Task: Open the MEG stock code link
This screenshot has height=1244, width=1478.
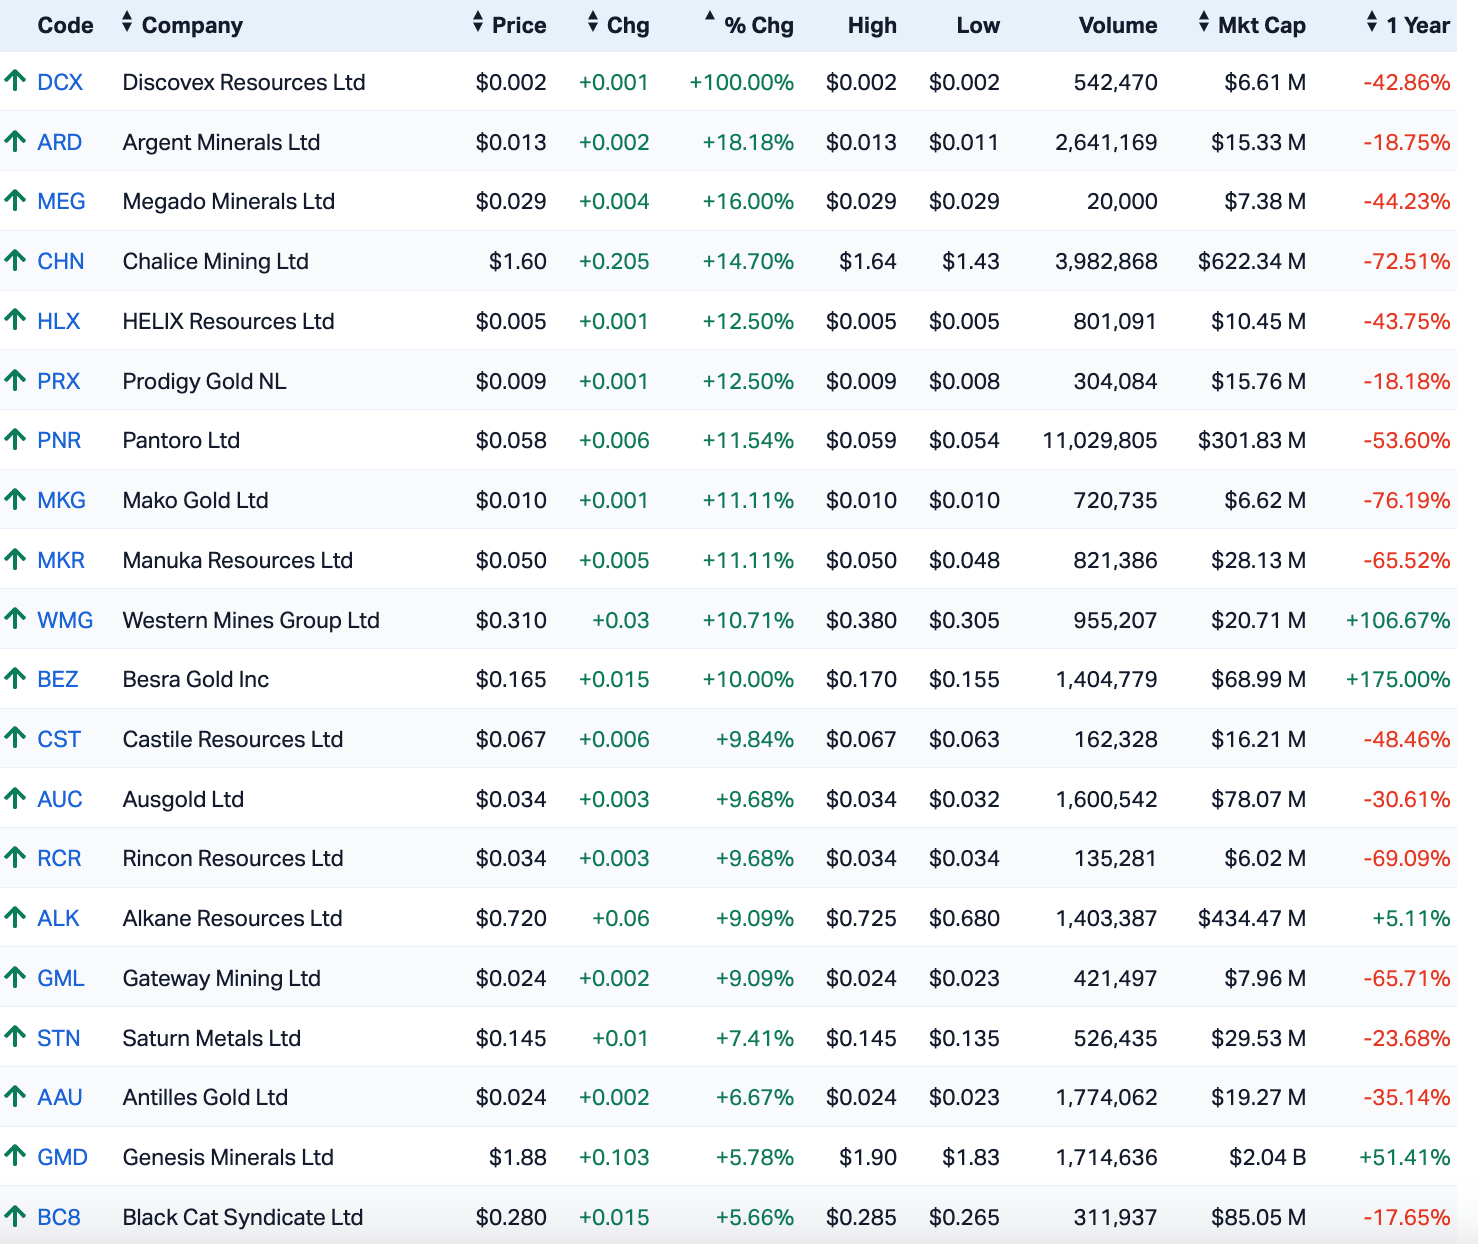Action: (x=61, y=201)
